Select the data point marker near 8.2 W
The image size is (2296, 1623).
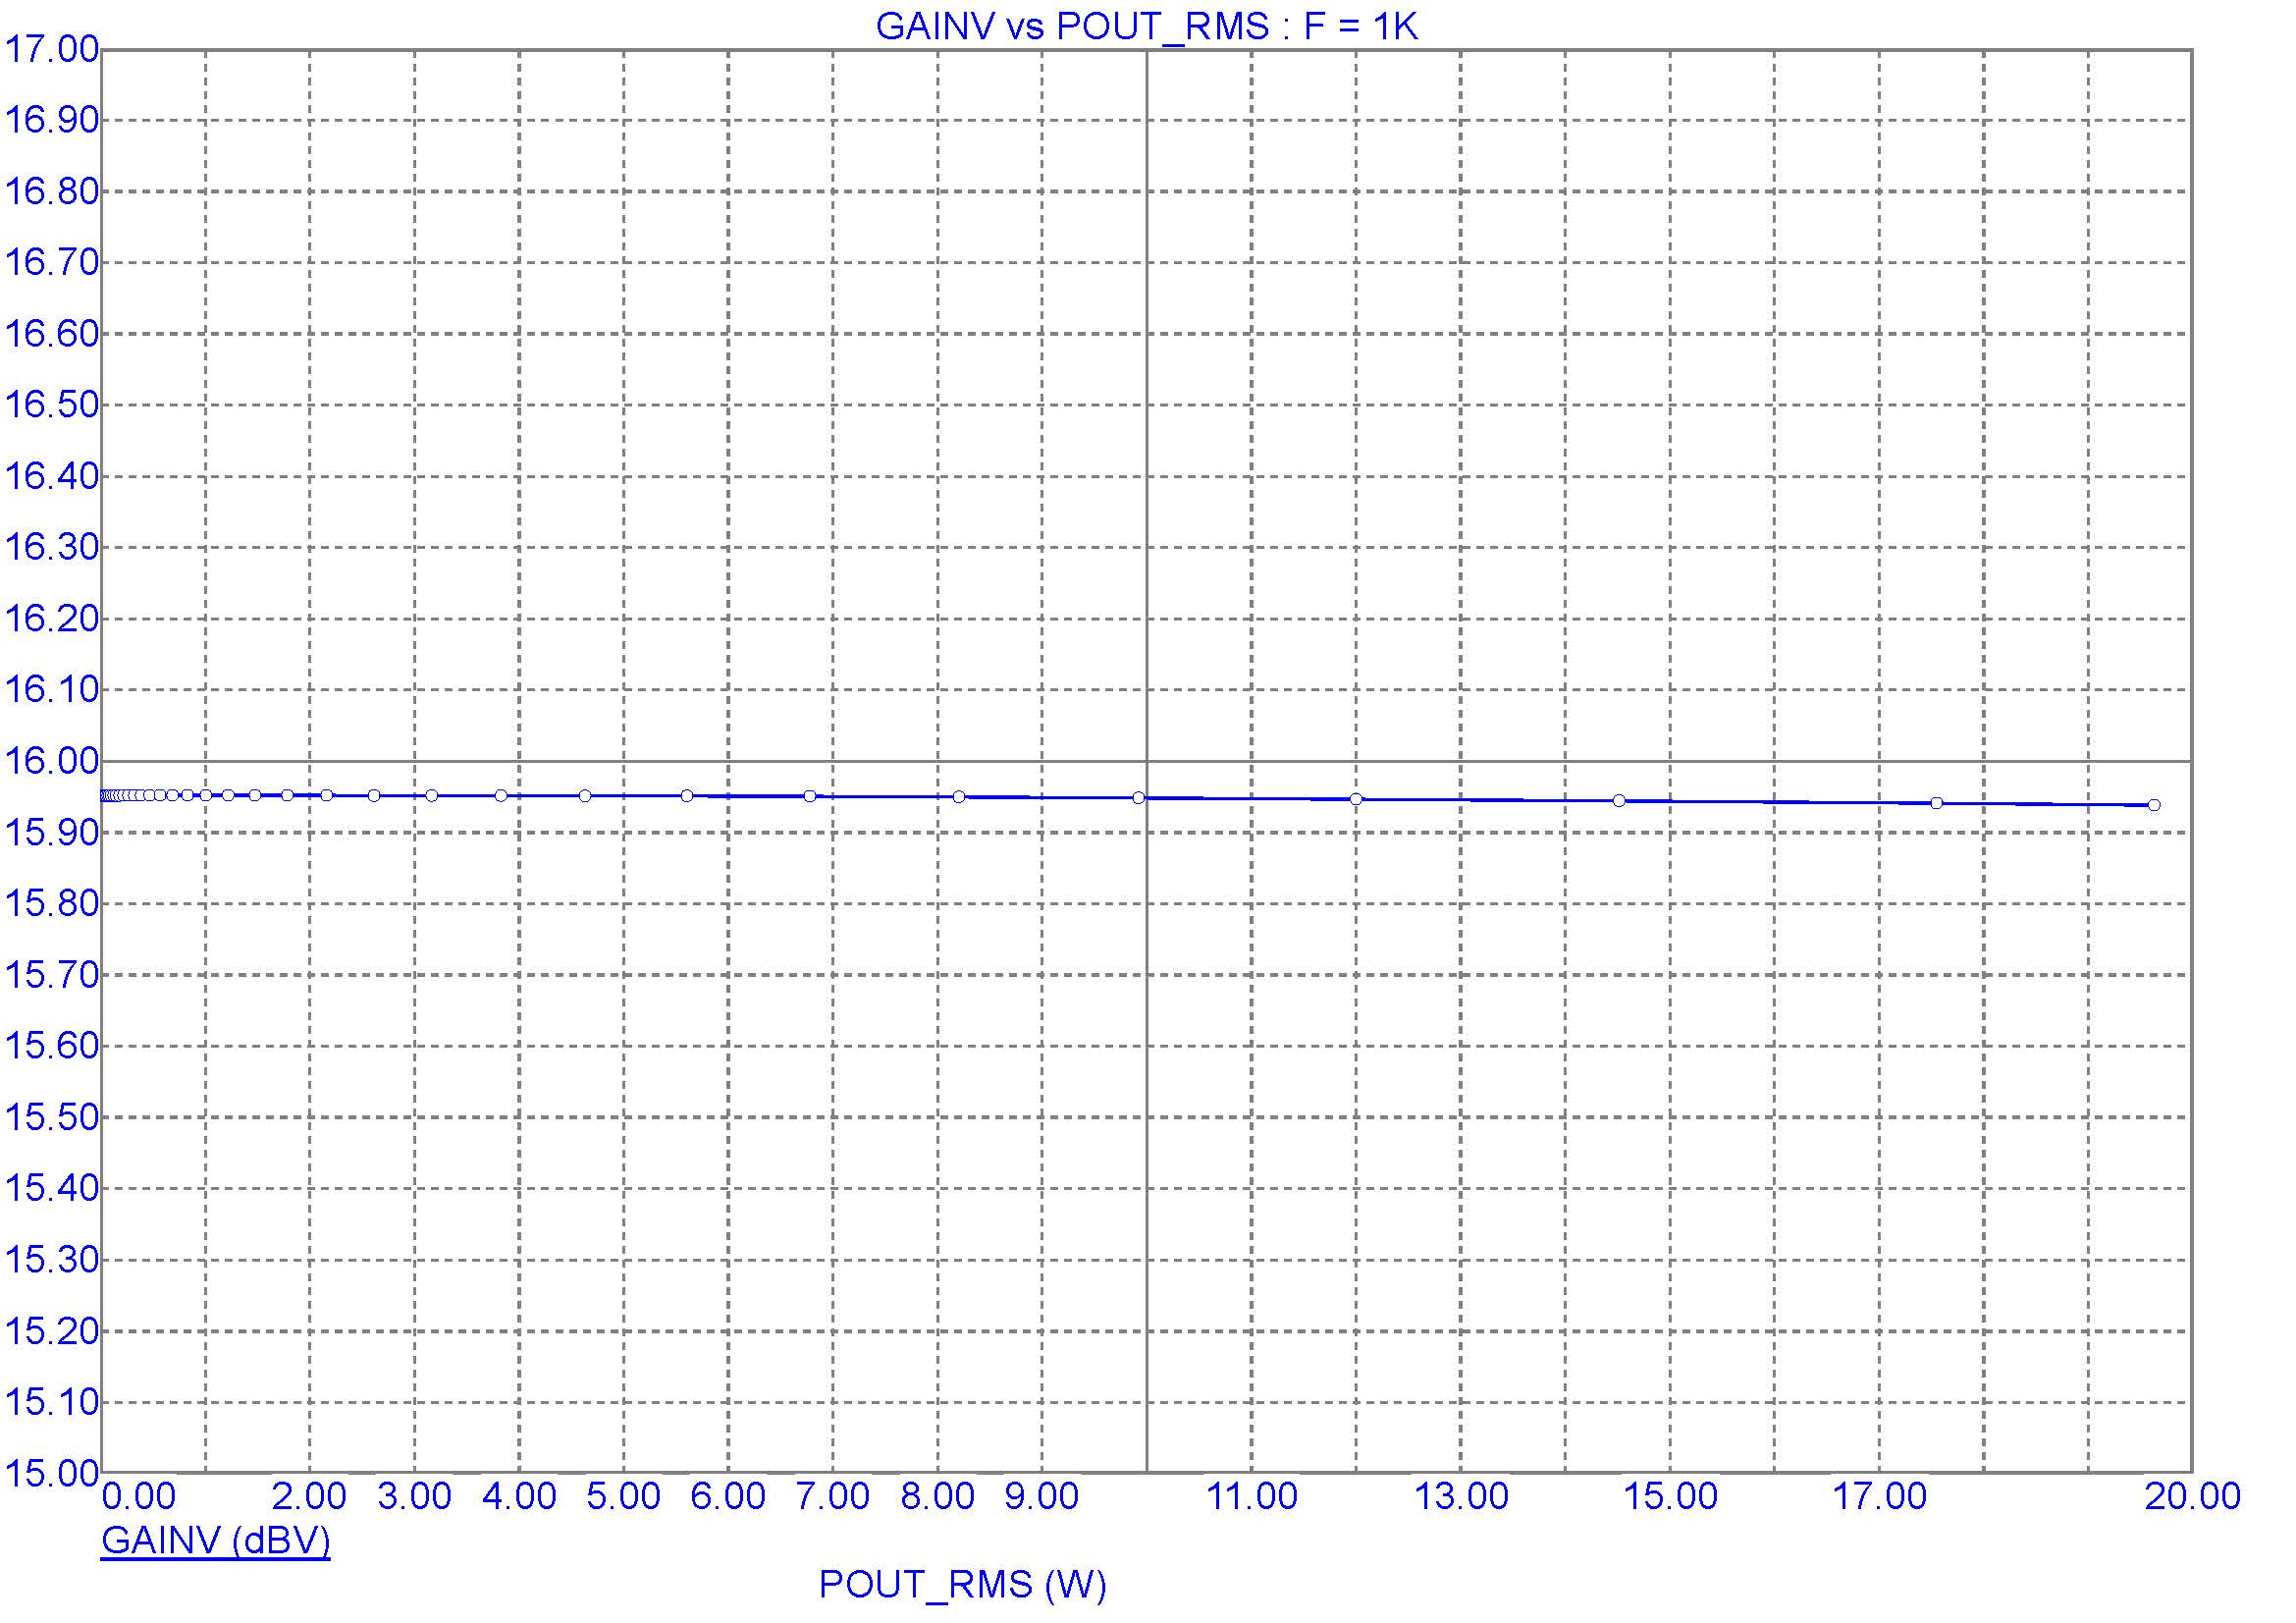click(x=958, y=797)
